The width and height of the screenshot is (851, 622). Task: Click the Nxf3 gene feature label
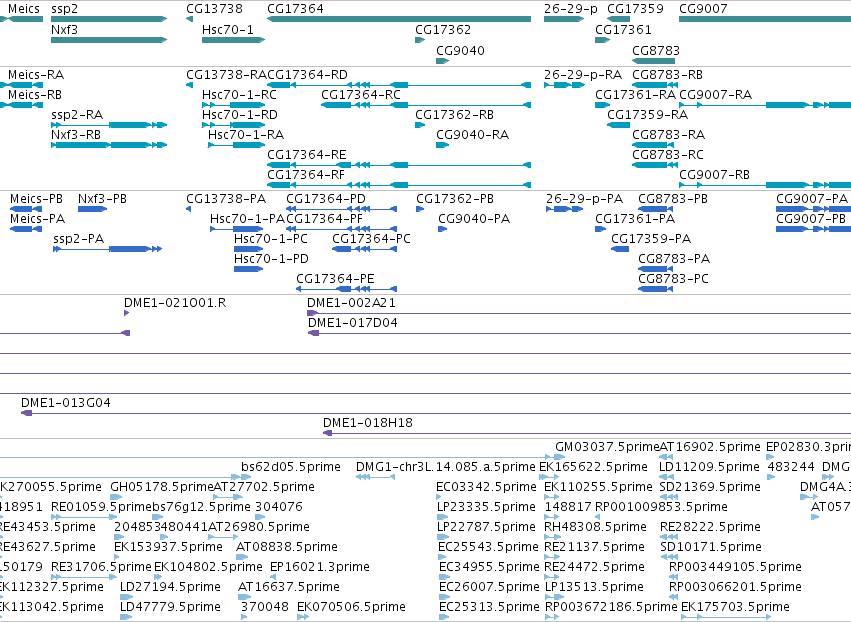[64, 29]
